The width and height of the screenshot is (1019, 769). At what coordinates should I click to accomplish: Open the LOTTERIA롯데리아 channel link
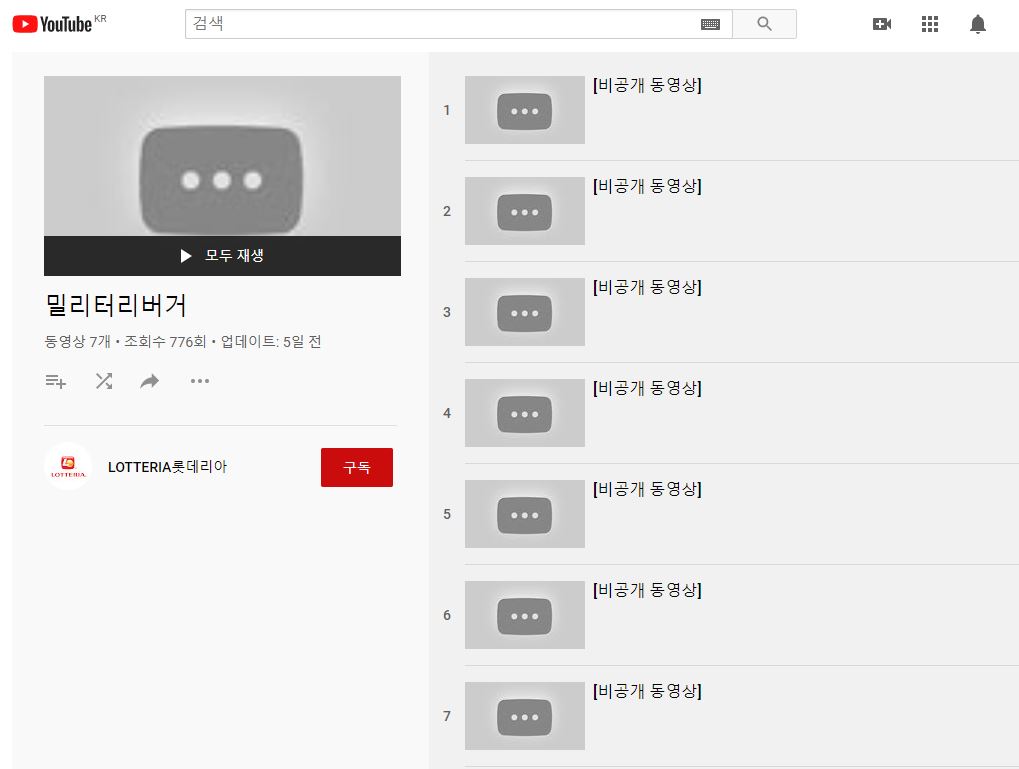tap(167, 467)
